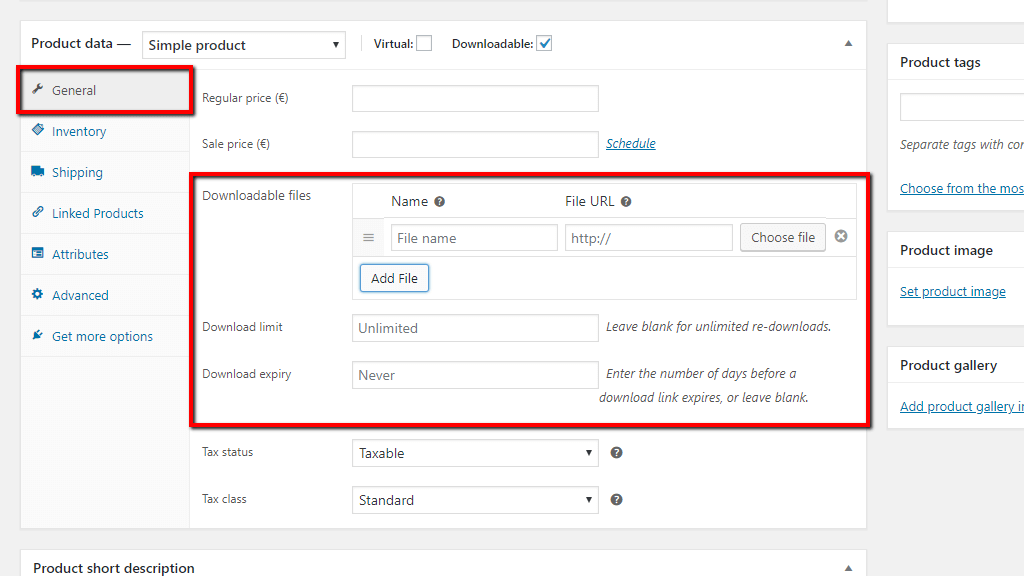1024x576 pixels.
Task: Open the Tax class Standard dropdown
Action: point(475,500)
